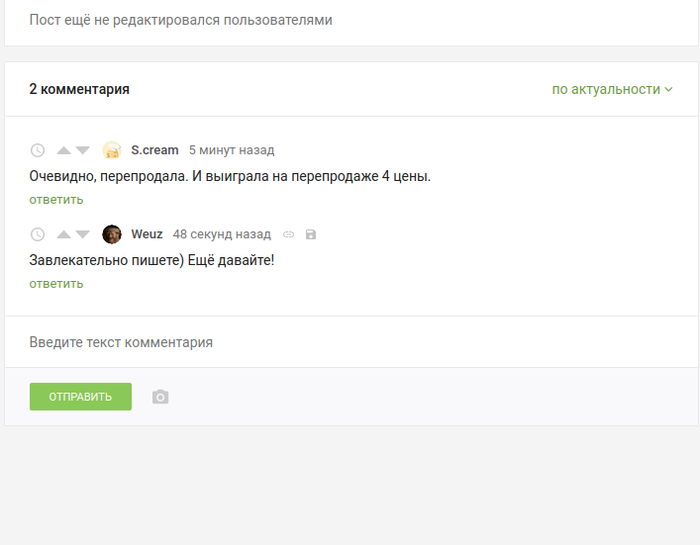Upvote S.cream's comment

[63, 151]
